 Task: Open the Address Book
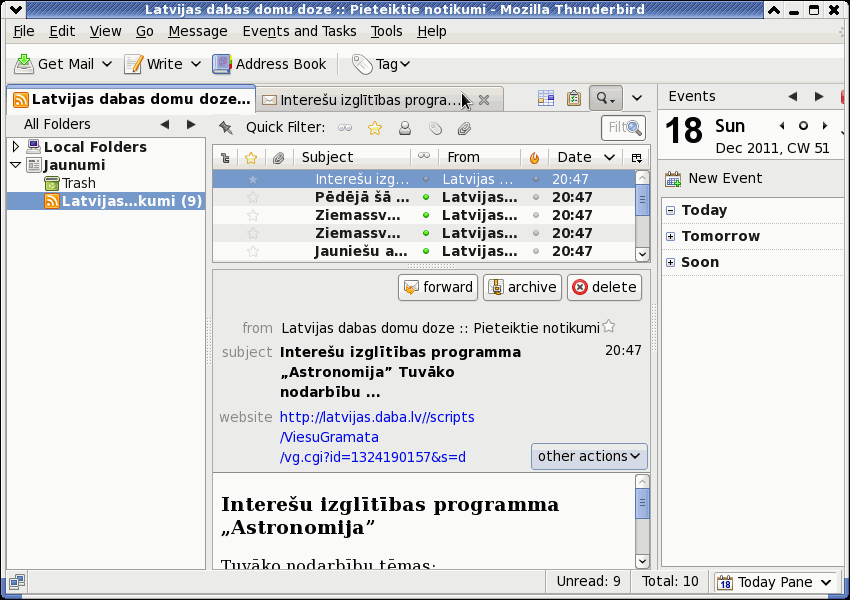pos(269,64)
